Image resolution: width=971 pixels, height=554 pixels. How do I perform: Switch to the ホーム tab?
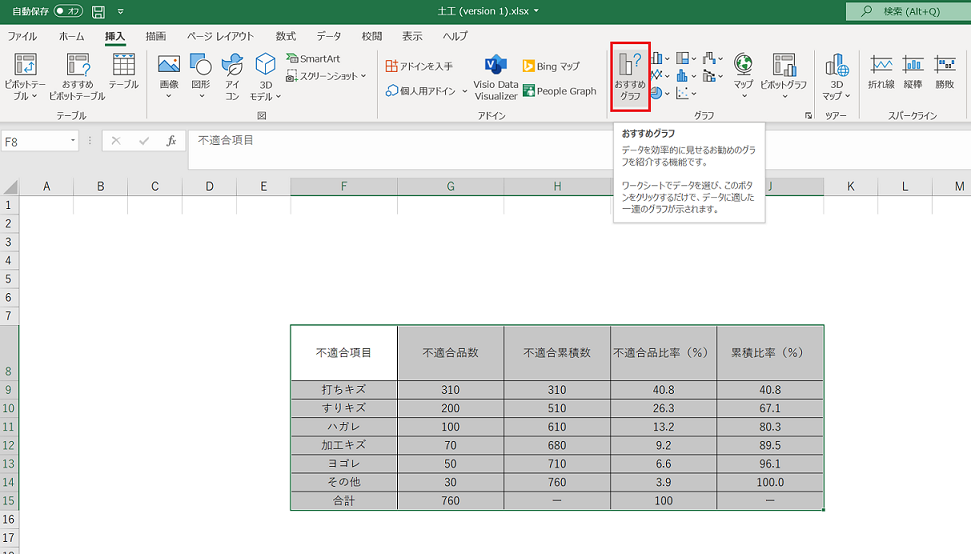[72, 36]
